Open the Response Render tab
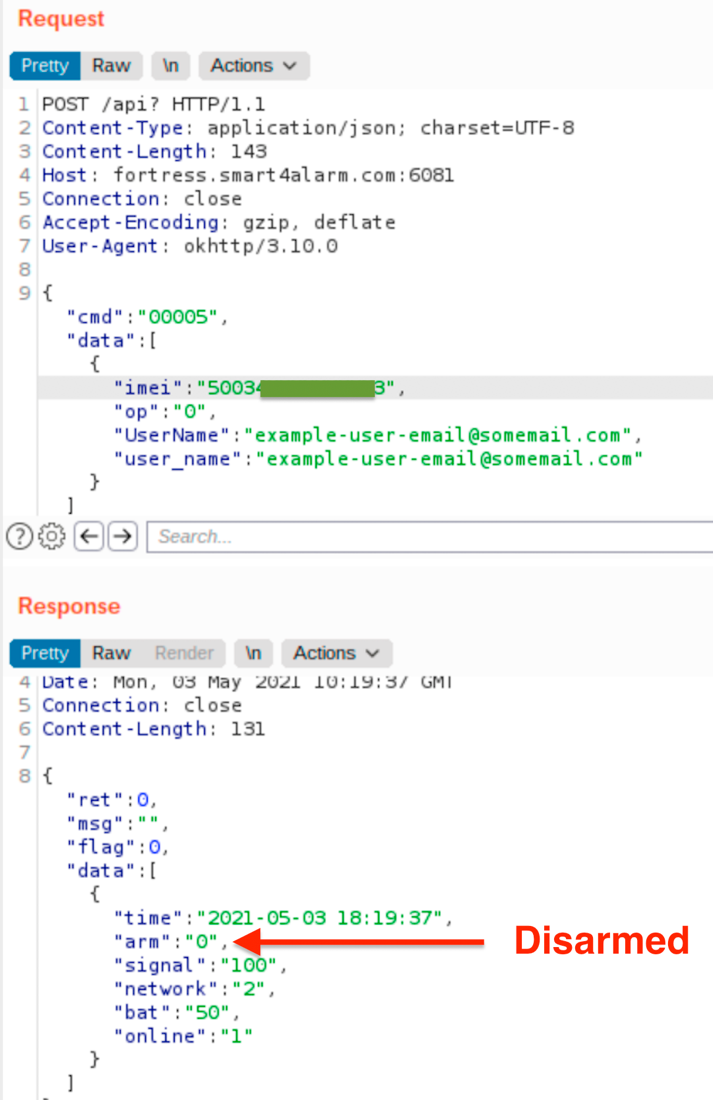 tap(184, 653)
